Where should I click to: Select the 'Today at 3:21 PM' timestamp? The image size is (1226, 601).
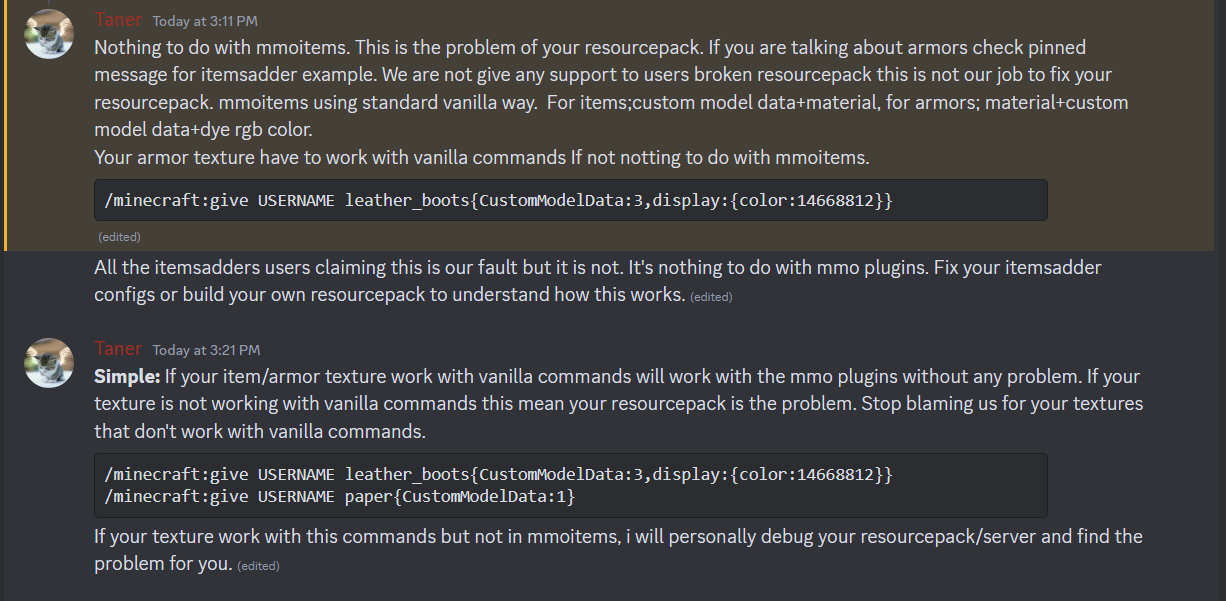pyautogui.click(x=206, y=350)
